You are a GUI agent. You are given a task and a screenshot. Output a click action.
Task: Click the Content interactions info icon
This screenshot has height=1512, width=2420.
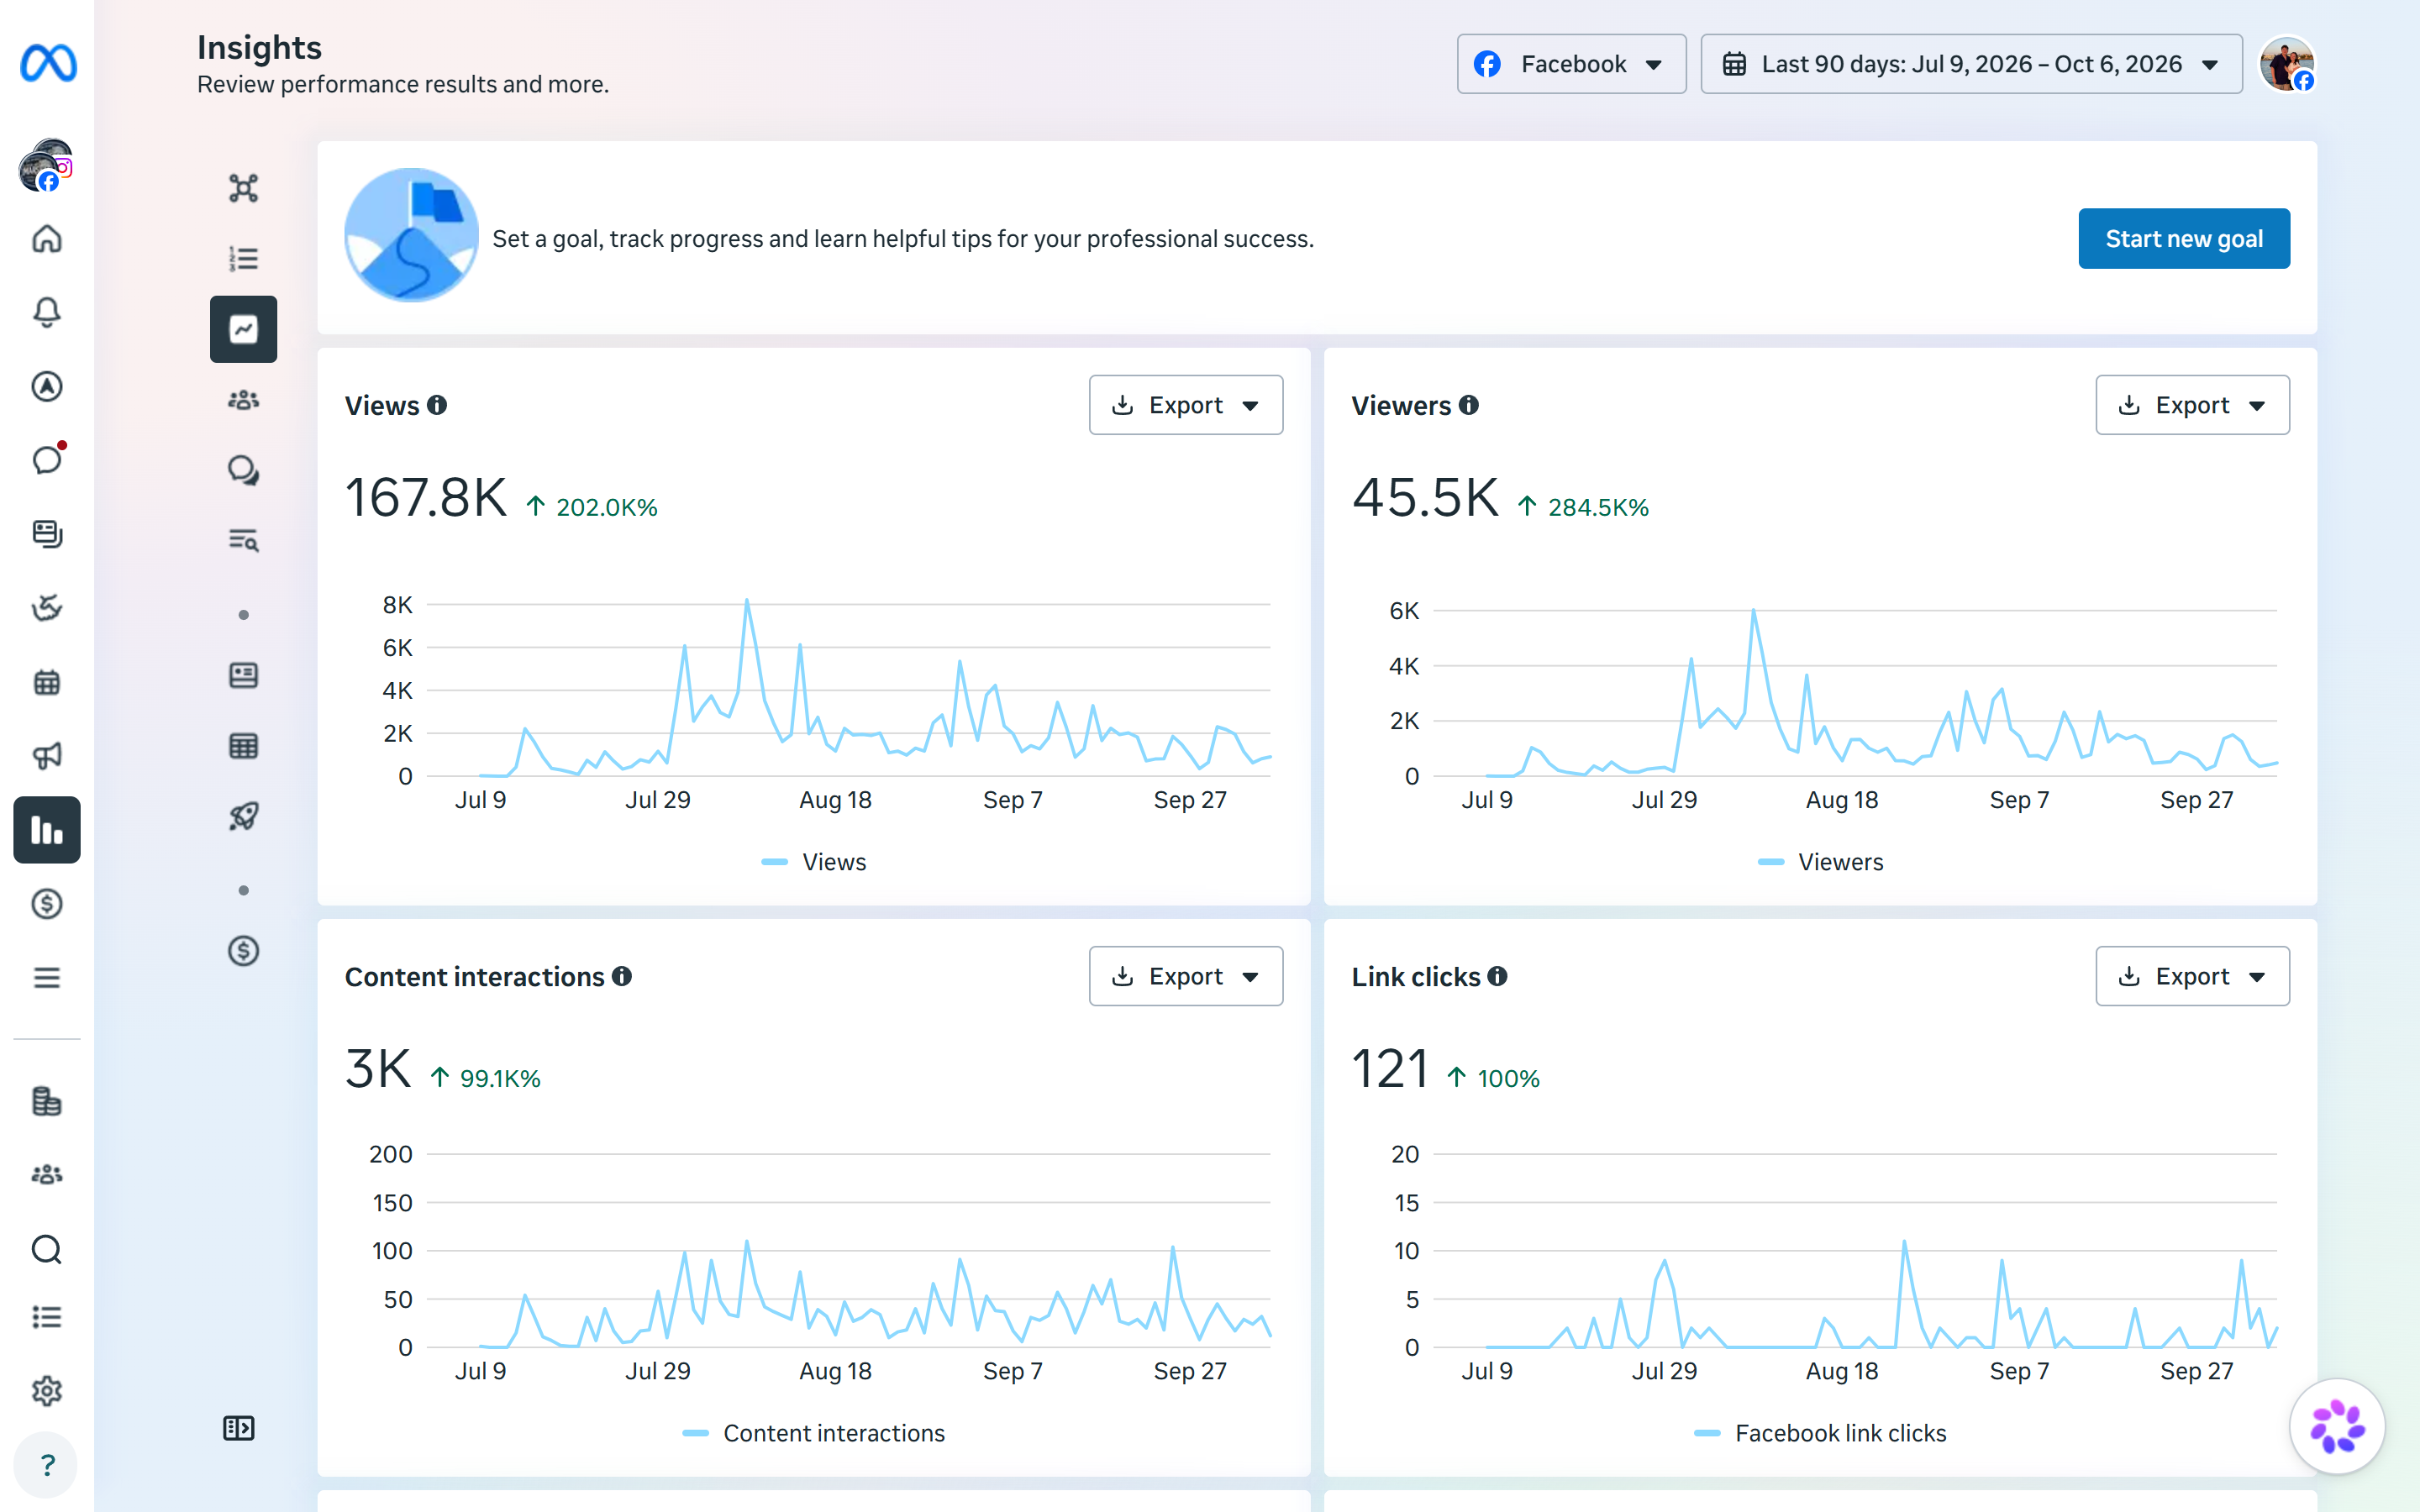coord(622,976)
